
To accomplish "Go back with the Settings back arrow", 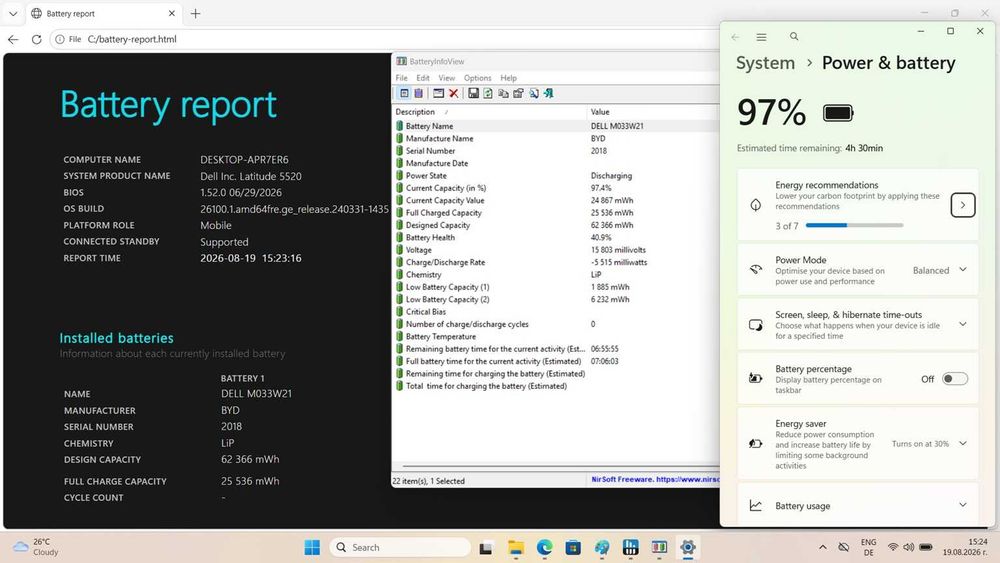I will [x=735, y=37].
